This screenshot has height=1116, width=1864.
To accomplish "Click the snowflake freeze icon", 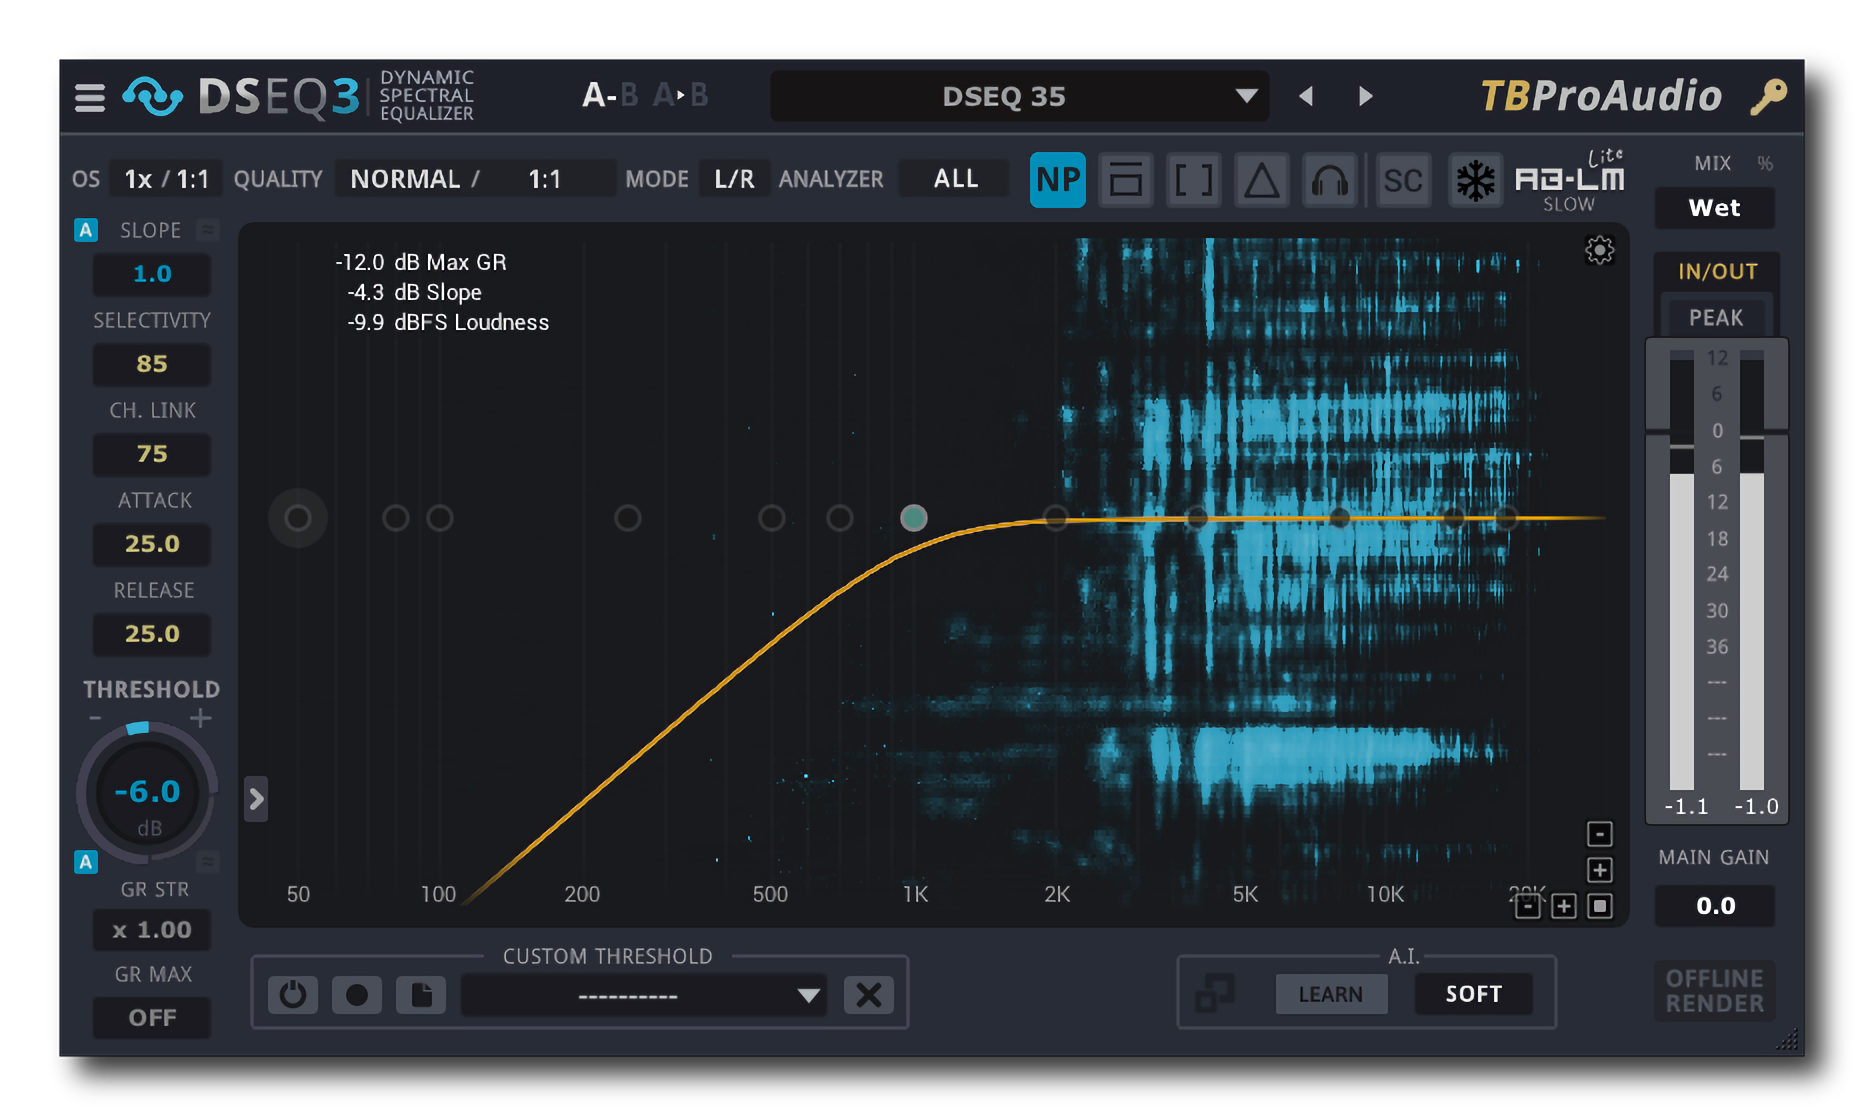I will tap(1475, 181).
